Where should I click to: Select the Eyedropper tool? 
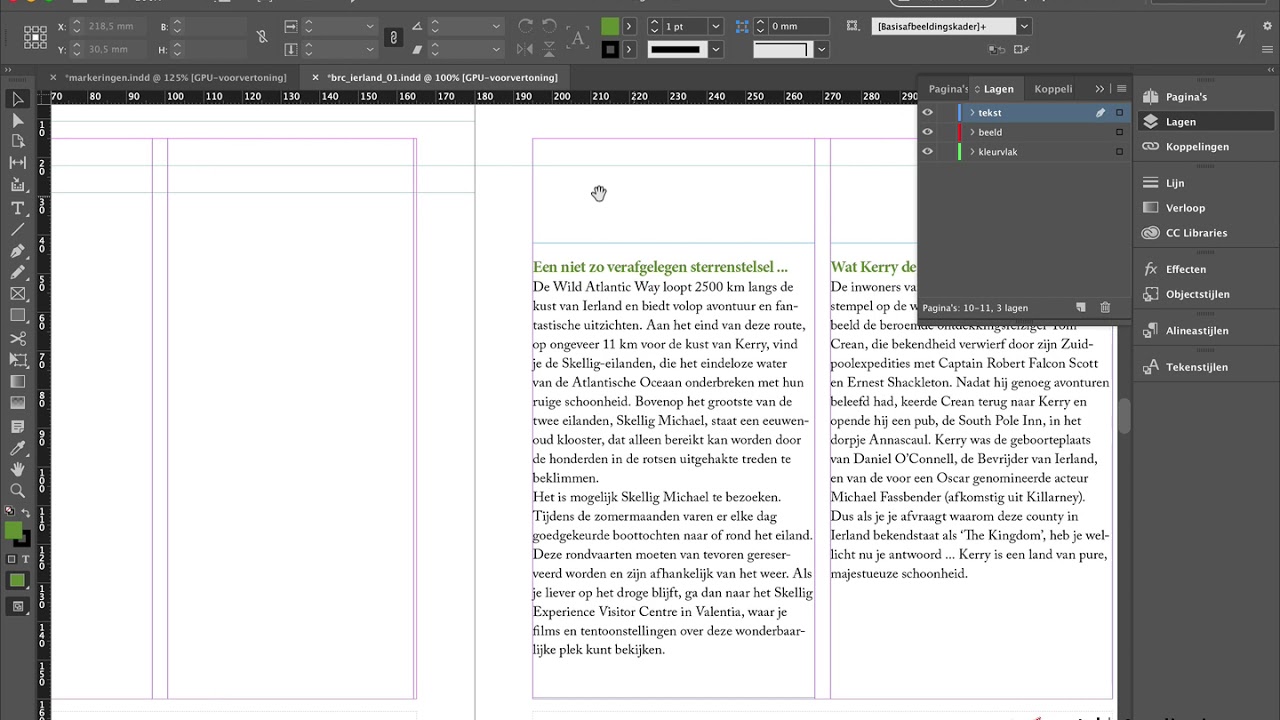(17, 448)
